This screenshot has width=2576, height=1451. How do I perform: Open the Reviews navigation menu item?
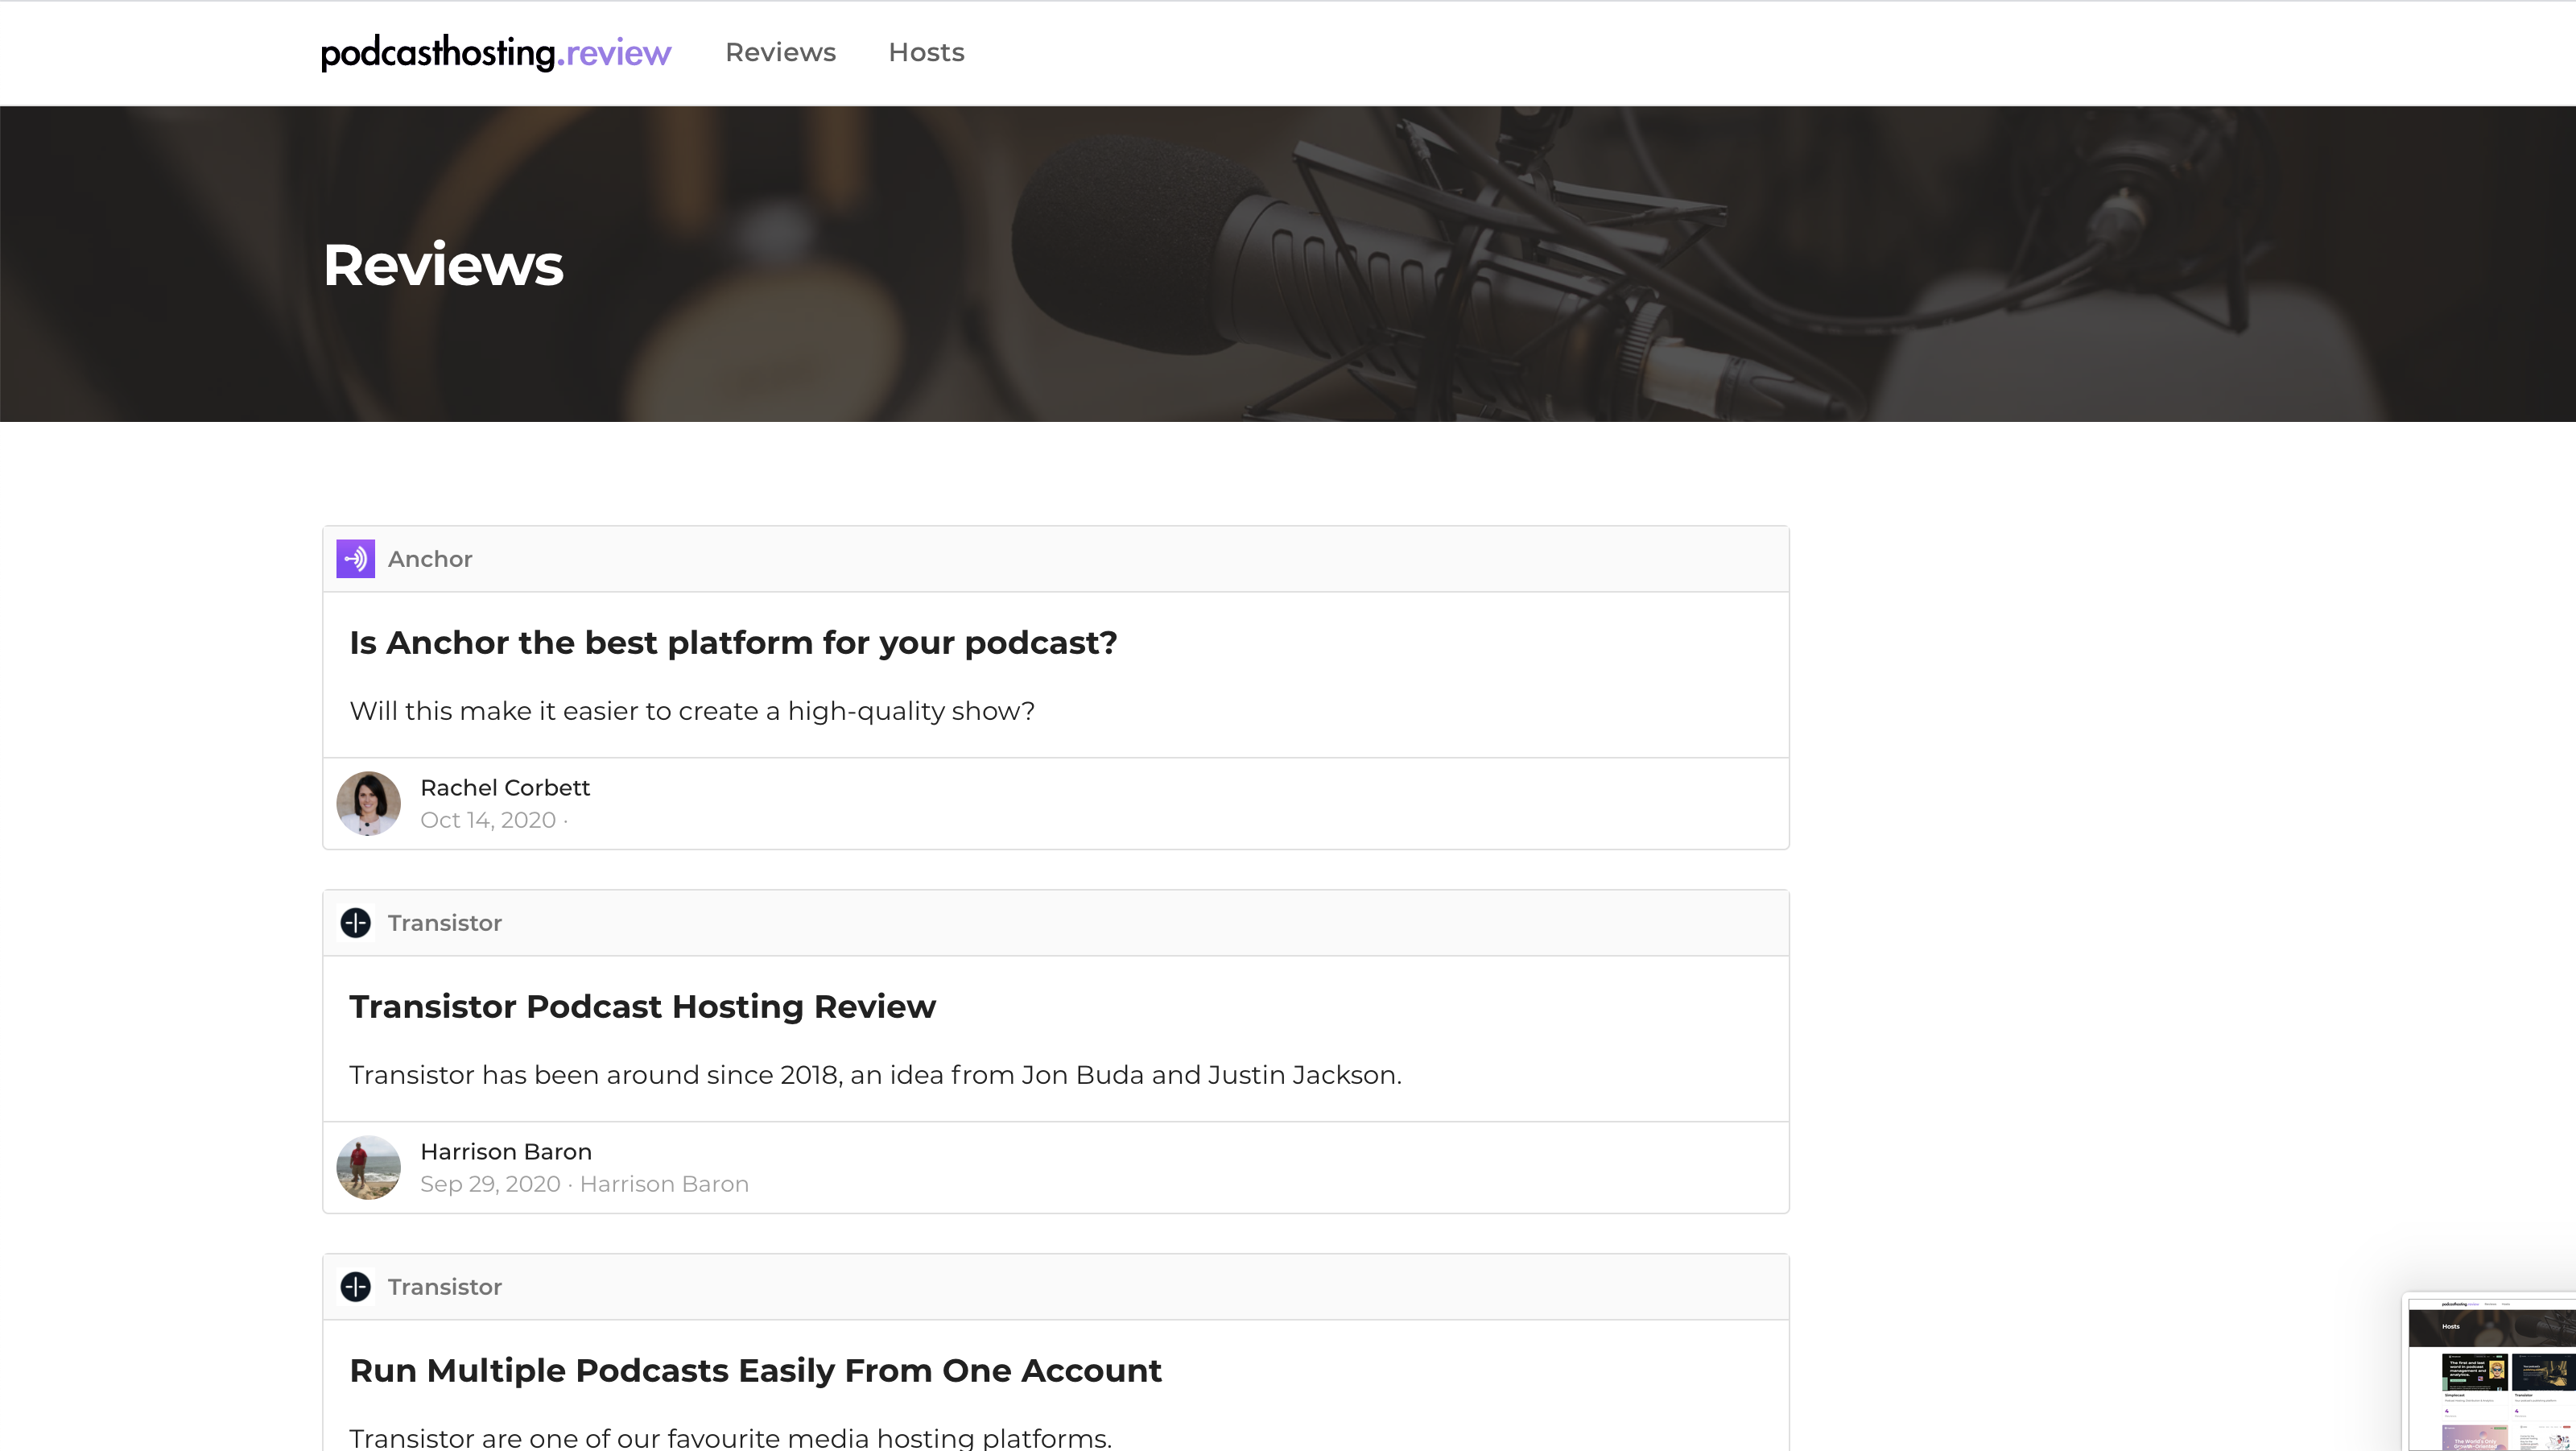[x=780, y=52]
